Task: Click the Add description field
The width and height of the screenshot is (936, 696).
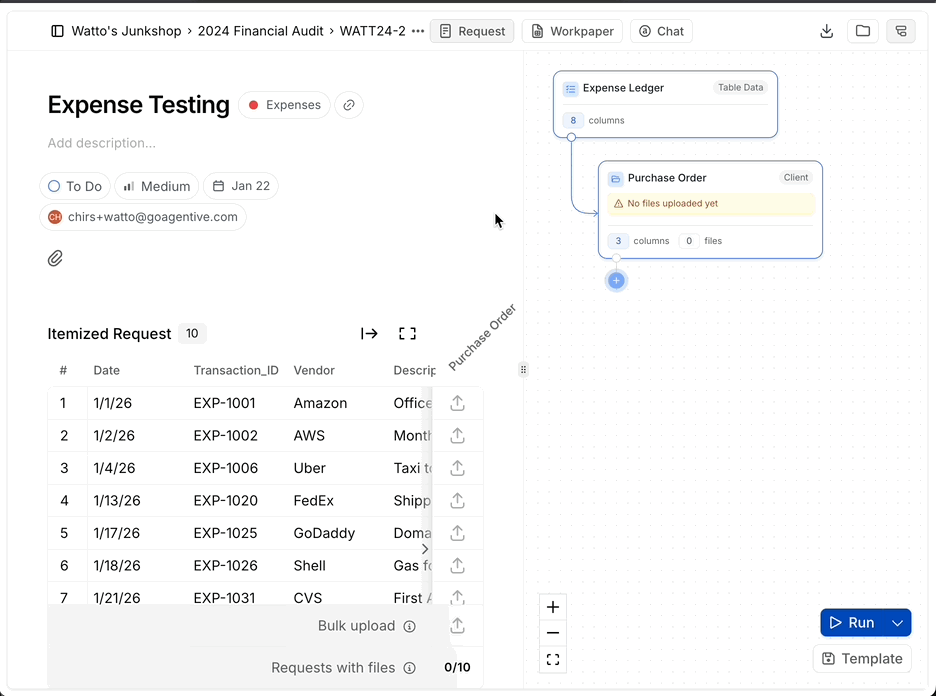Action: [x=102, y=143]
